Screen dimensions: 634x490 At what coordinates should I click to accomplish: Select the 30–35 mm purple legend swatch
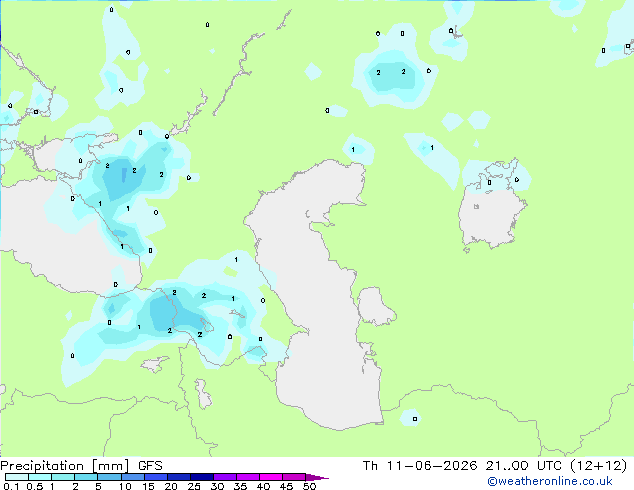pos(225,477)
